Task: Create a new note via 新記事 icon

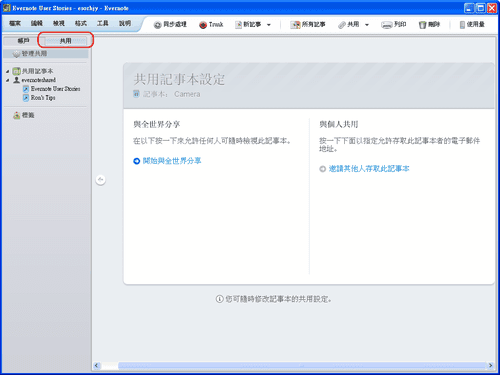Action: tap(238, 25)
